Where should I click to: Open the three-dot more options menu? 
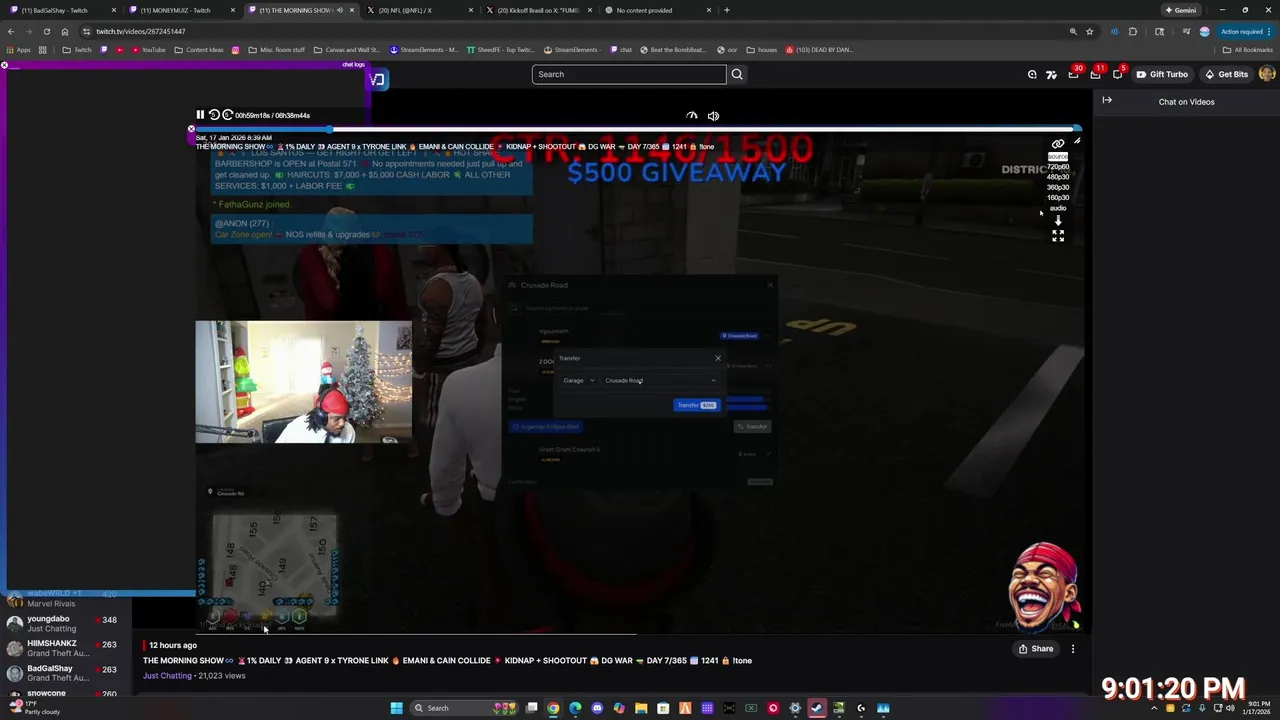(x=1073, y=649)
